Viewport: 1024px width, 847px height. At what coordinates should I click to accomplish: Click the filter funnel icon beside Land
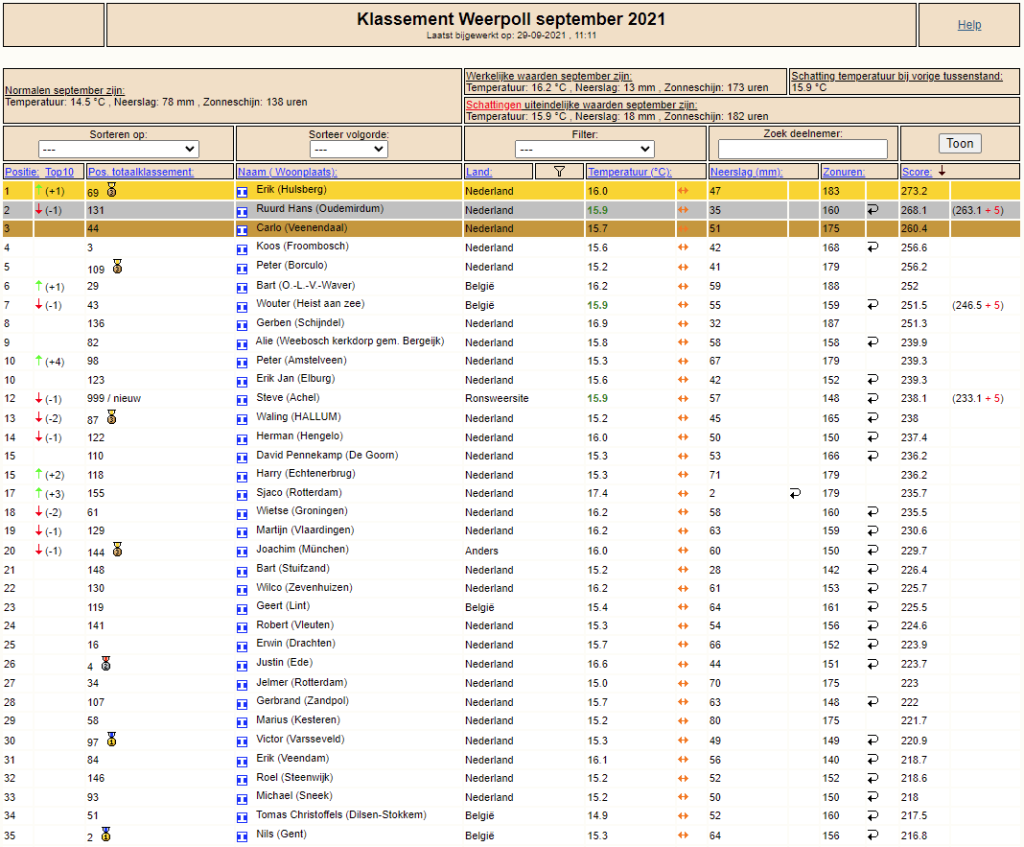coord(559,171)
